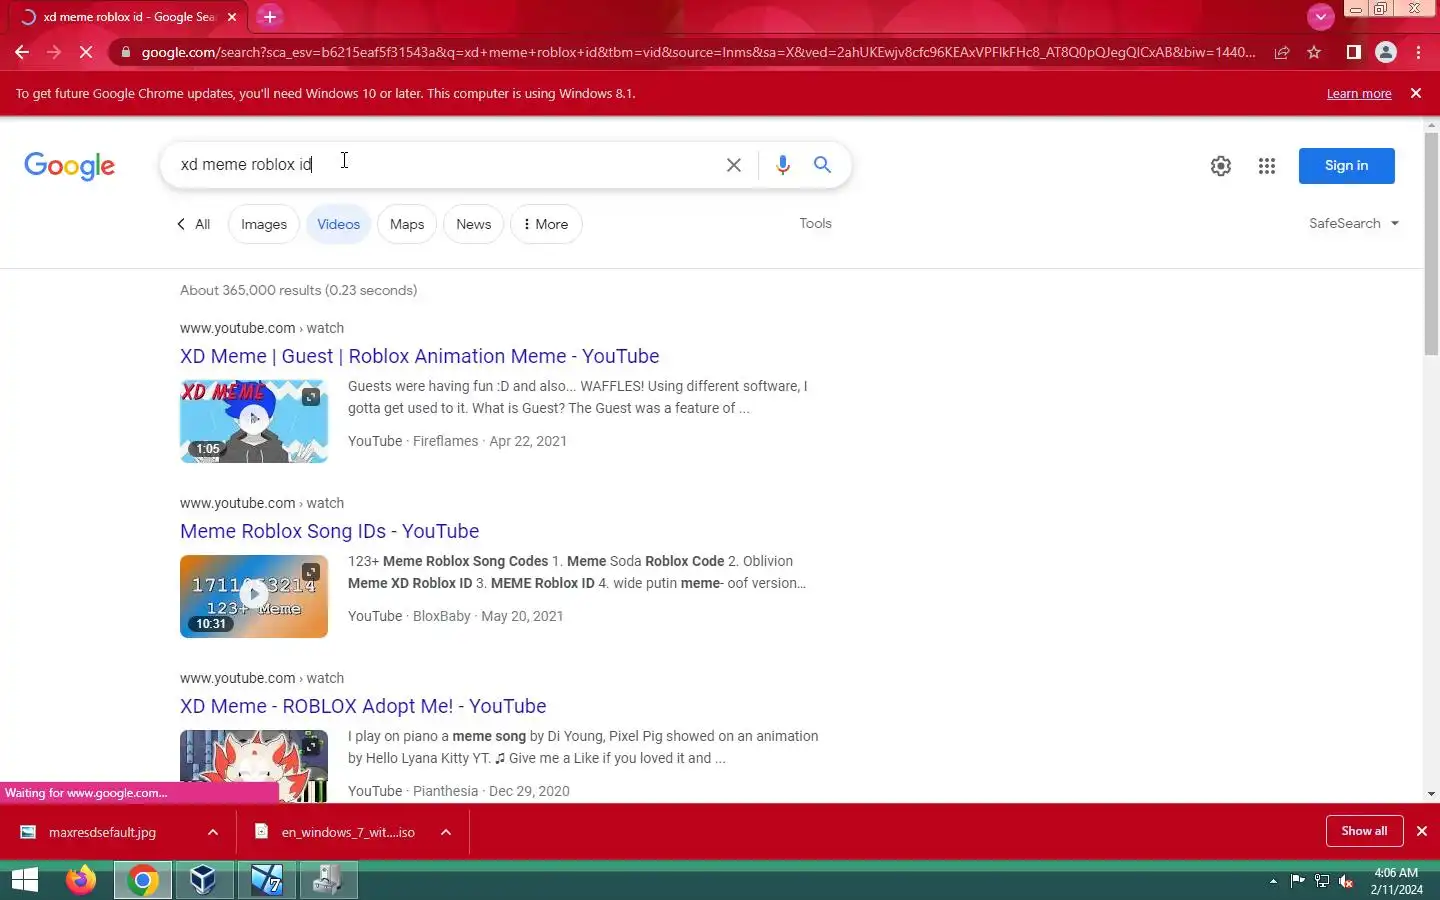Switch to the News tab
This screenshot has height=900, width=1440.
(x=473, y=224)
